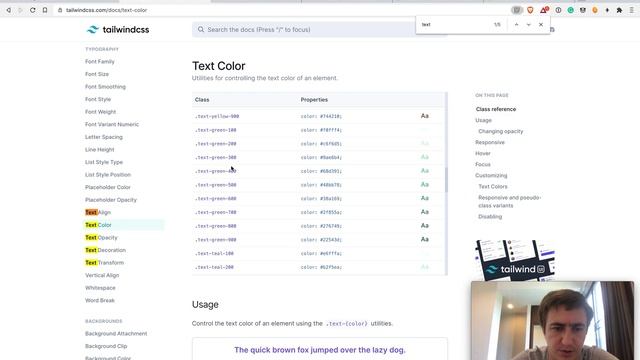
Task: Click the magnifier icon in docs search
Action: [x=201, y=29]
